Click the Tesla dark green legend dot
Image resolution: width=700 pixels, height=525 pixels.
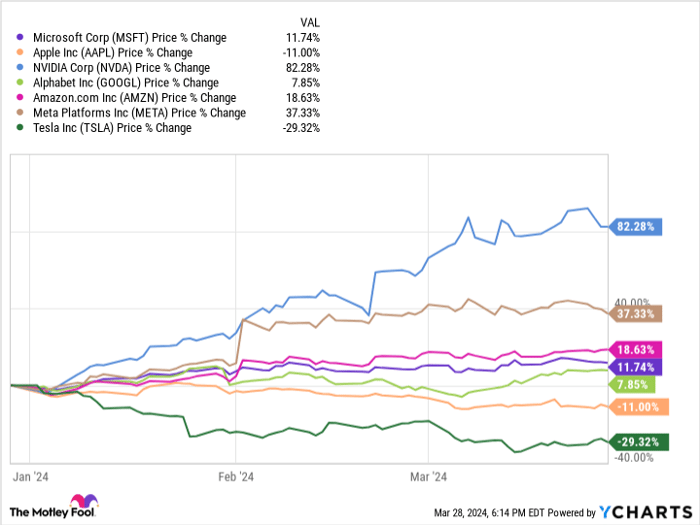pos(21,128)
